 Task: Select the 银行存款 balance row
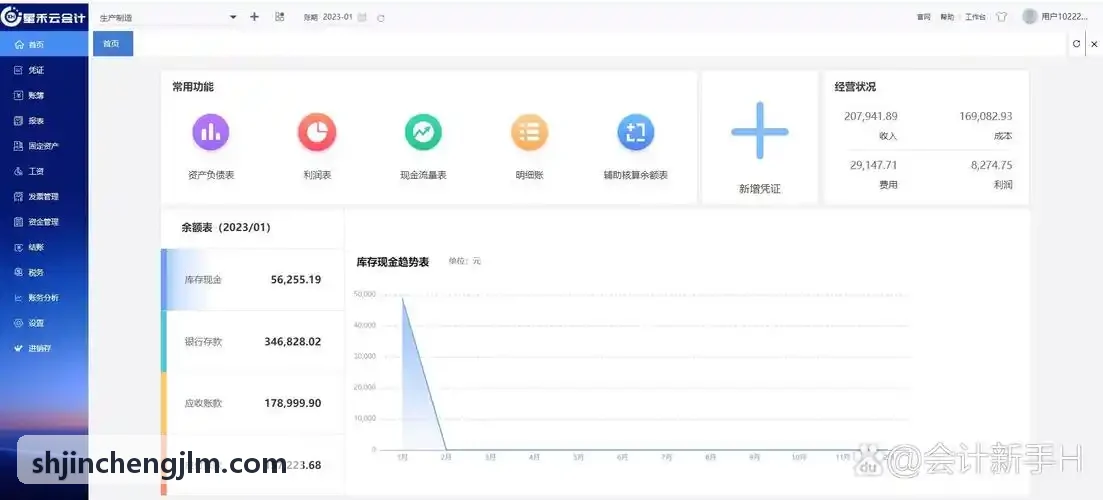pyautogui.click(x=253, y=342)
